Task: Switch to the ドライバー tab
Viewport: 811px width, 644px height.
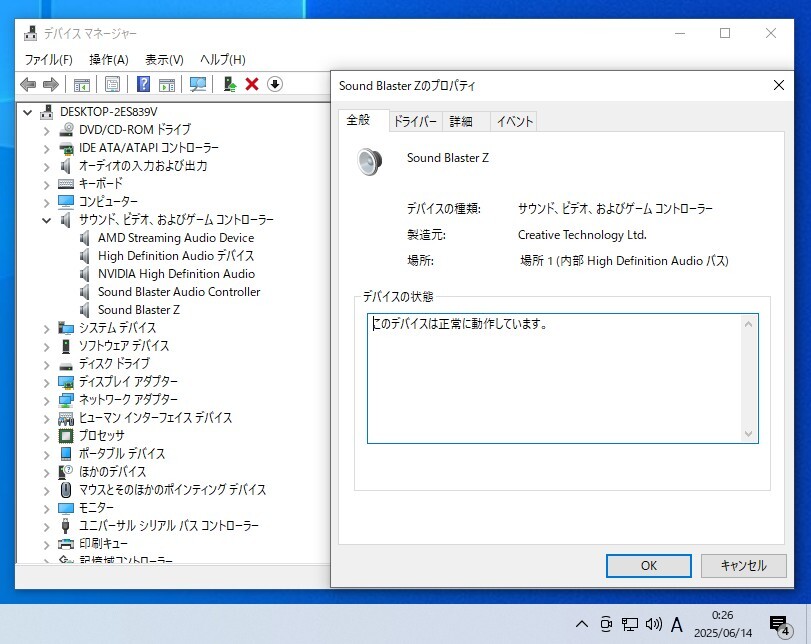Action: click(415, 122)
